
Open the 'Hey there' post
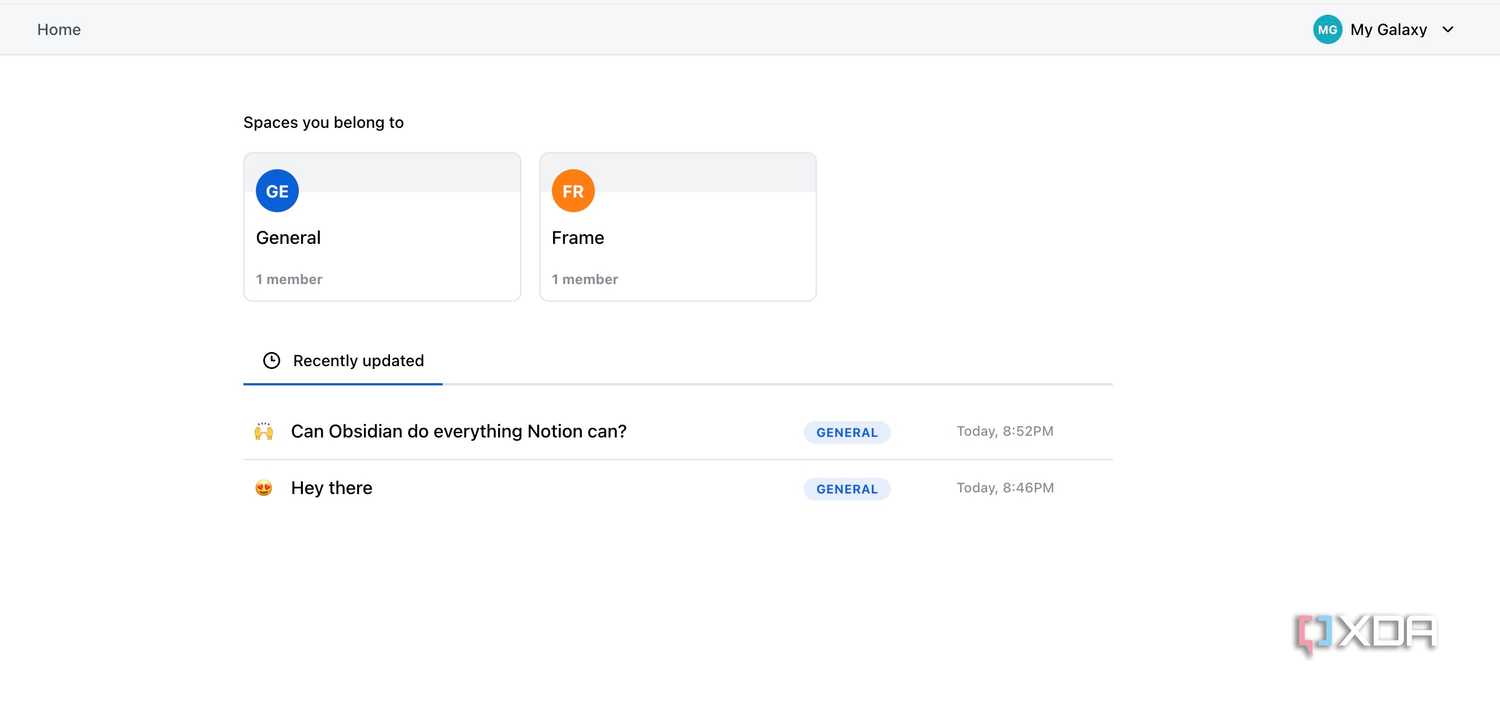click(x=332, y=488)
